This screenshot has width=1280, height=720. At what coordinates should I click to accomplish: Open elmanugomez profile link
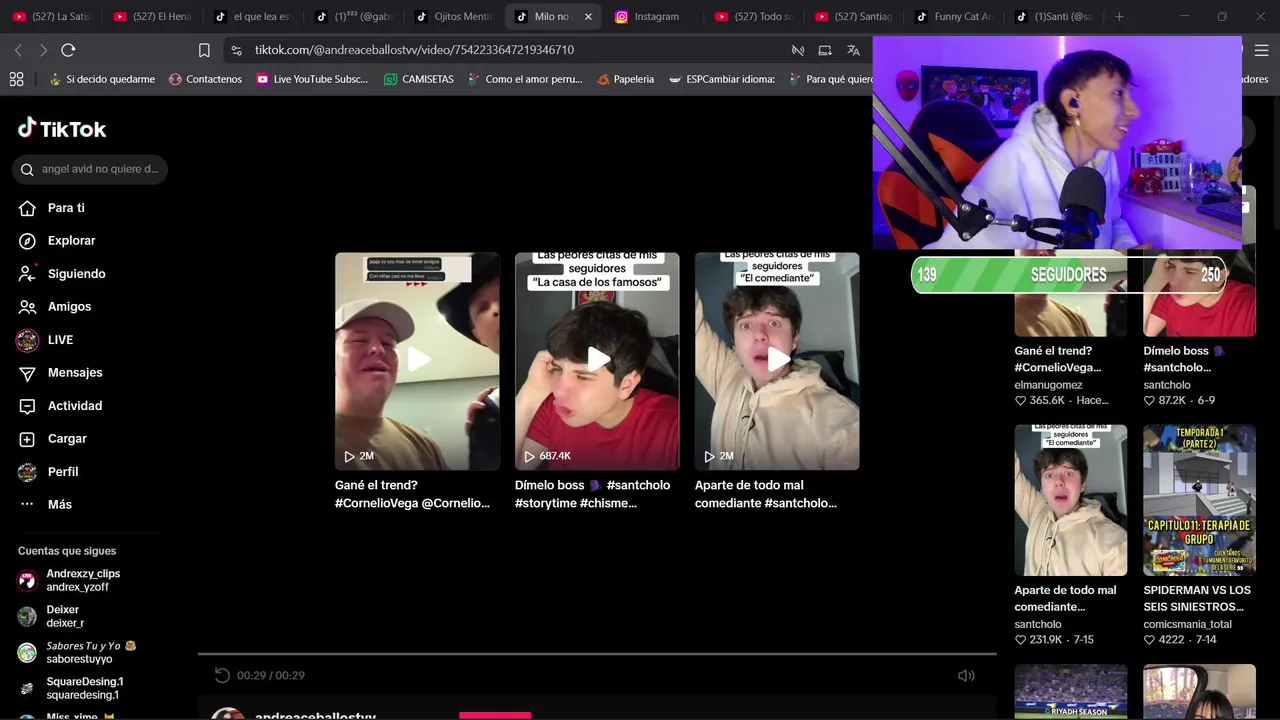[x=1048, y=385]
